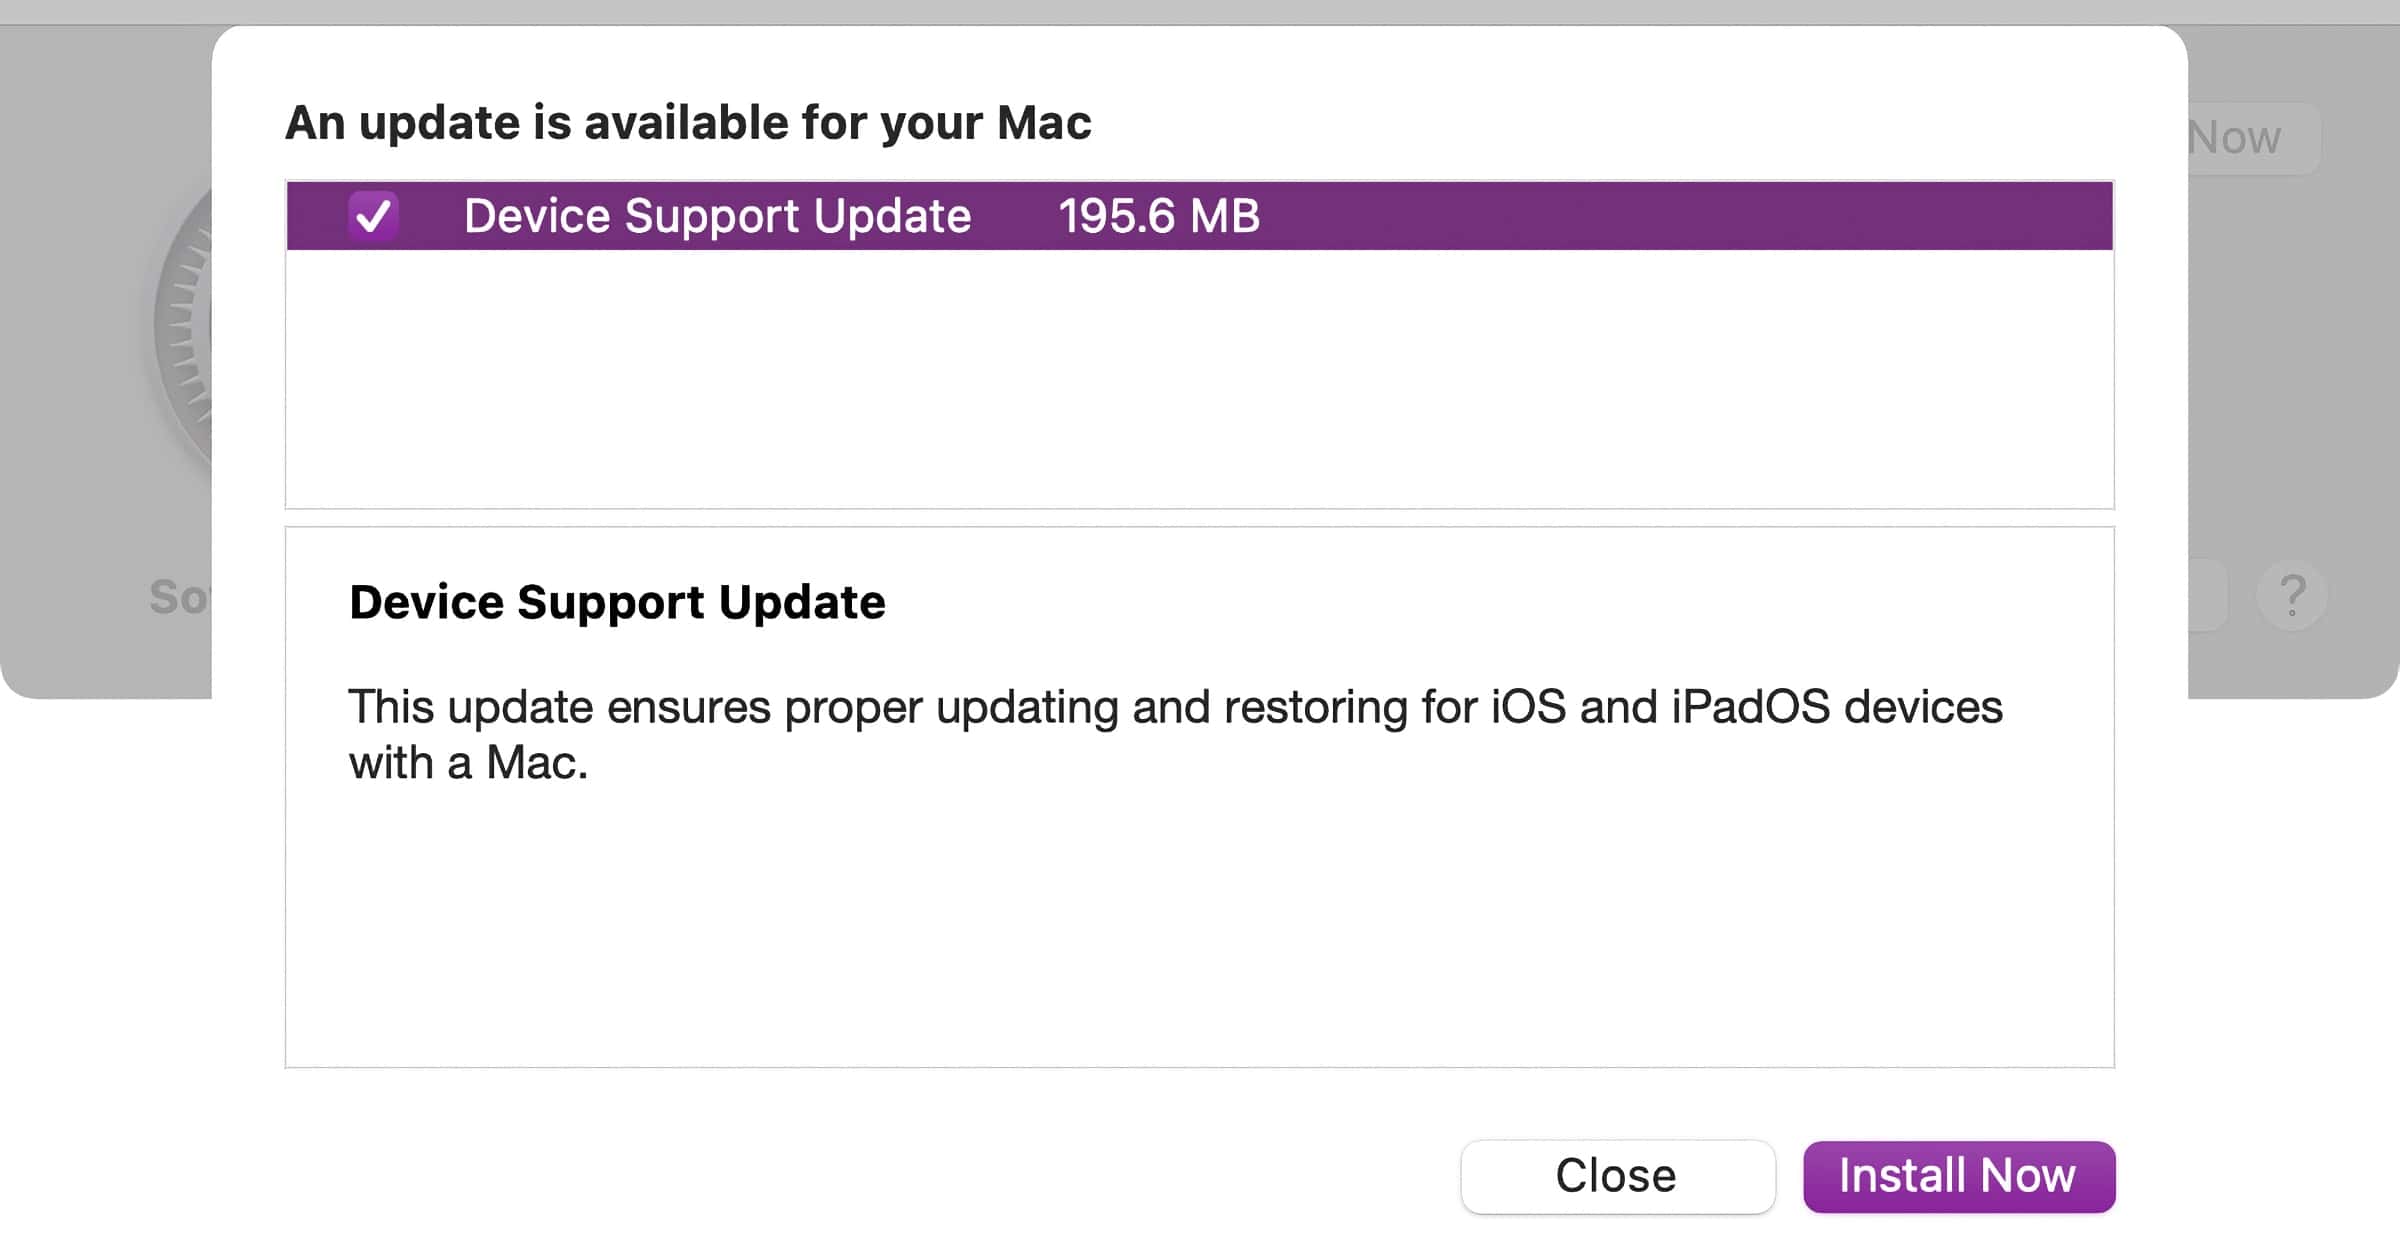Screen dimensions: 2400x1260
Task: Click the partially visible 'So' label behind dialog
Action: tap(179, 597)
